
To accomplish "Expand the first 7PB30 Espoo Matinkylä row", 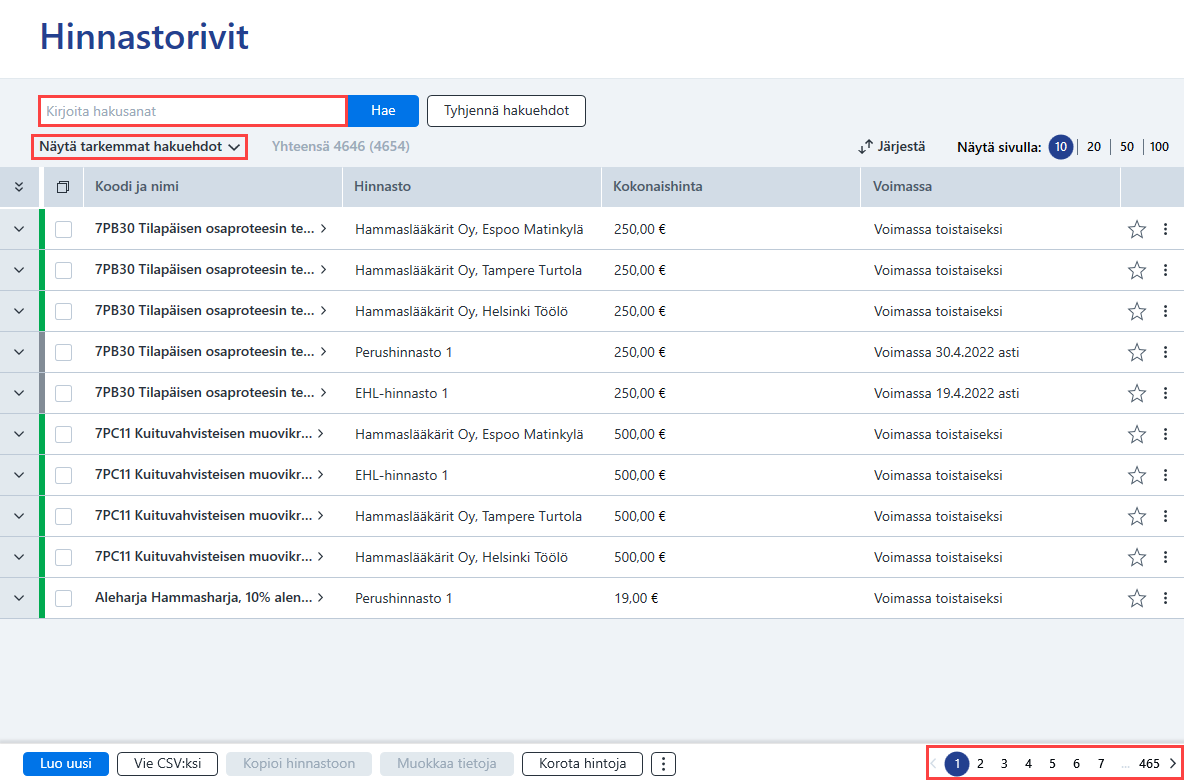I will pos(19,230).
